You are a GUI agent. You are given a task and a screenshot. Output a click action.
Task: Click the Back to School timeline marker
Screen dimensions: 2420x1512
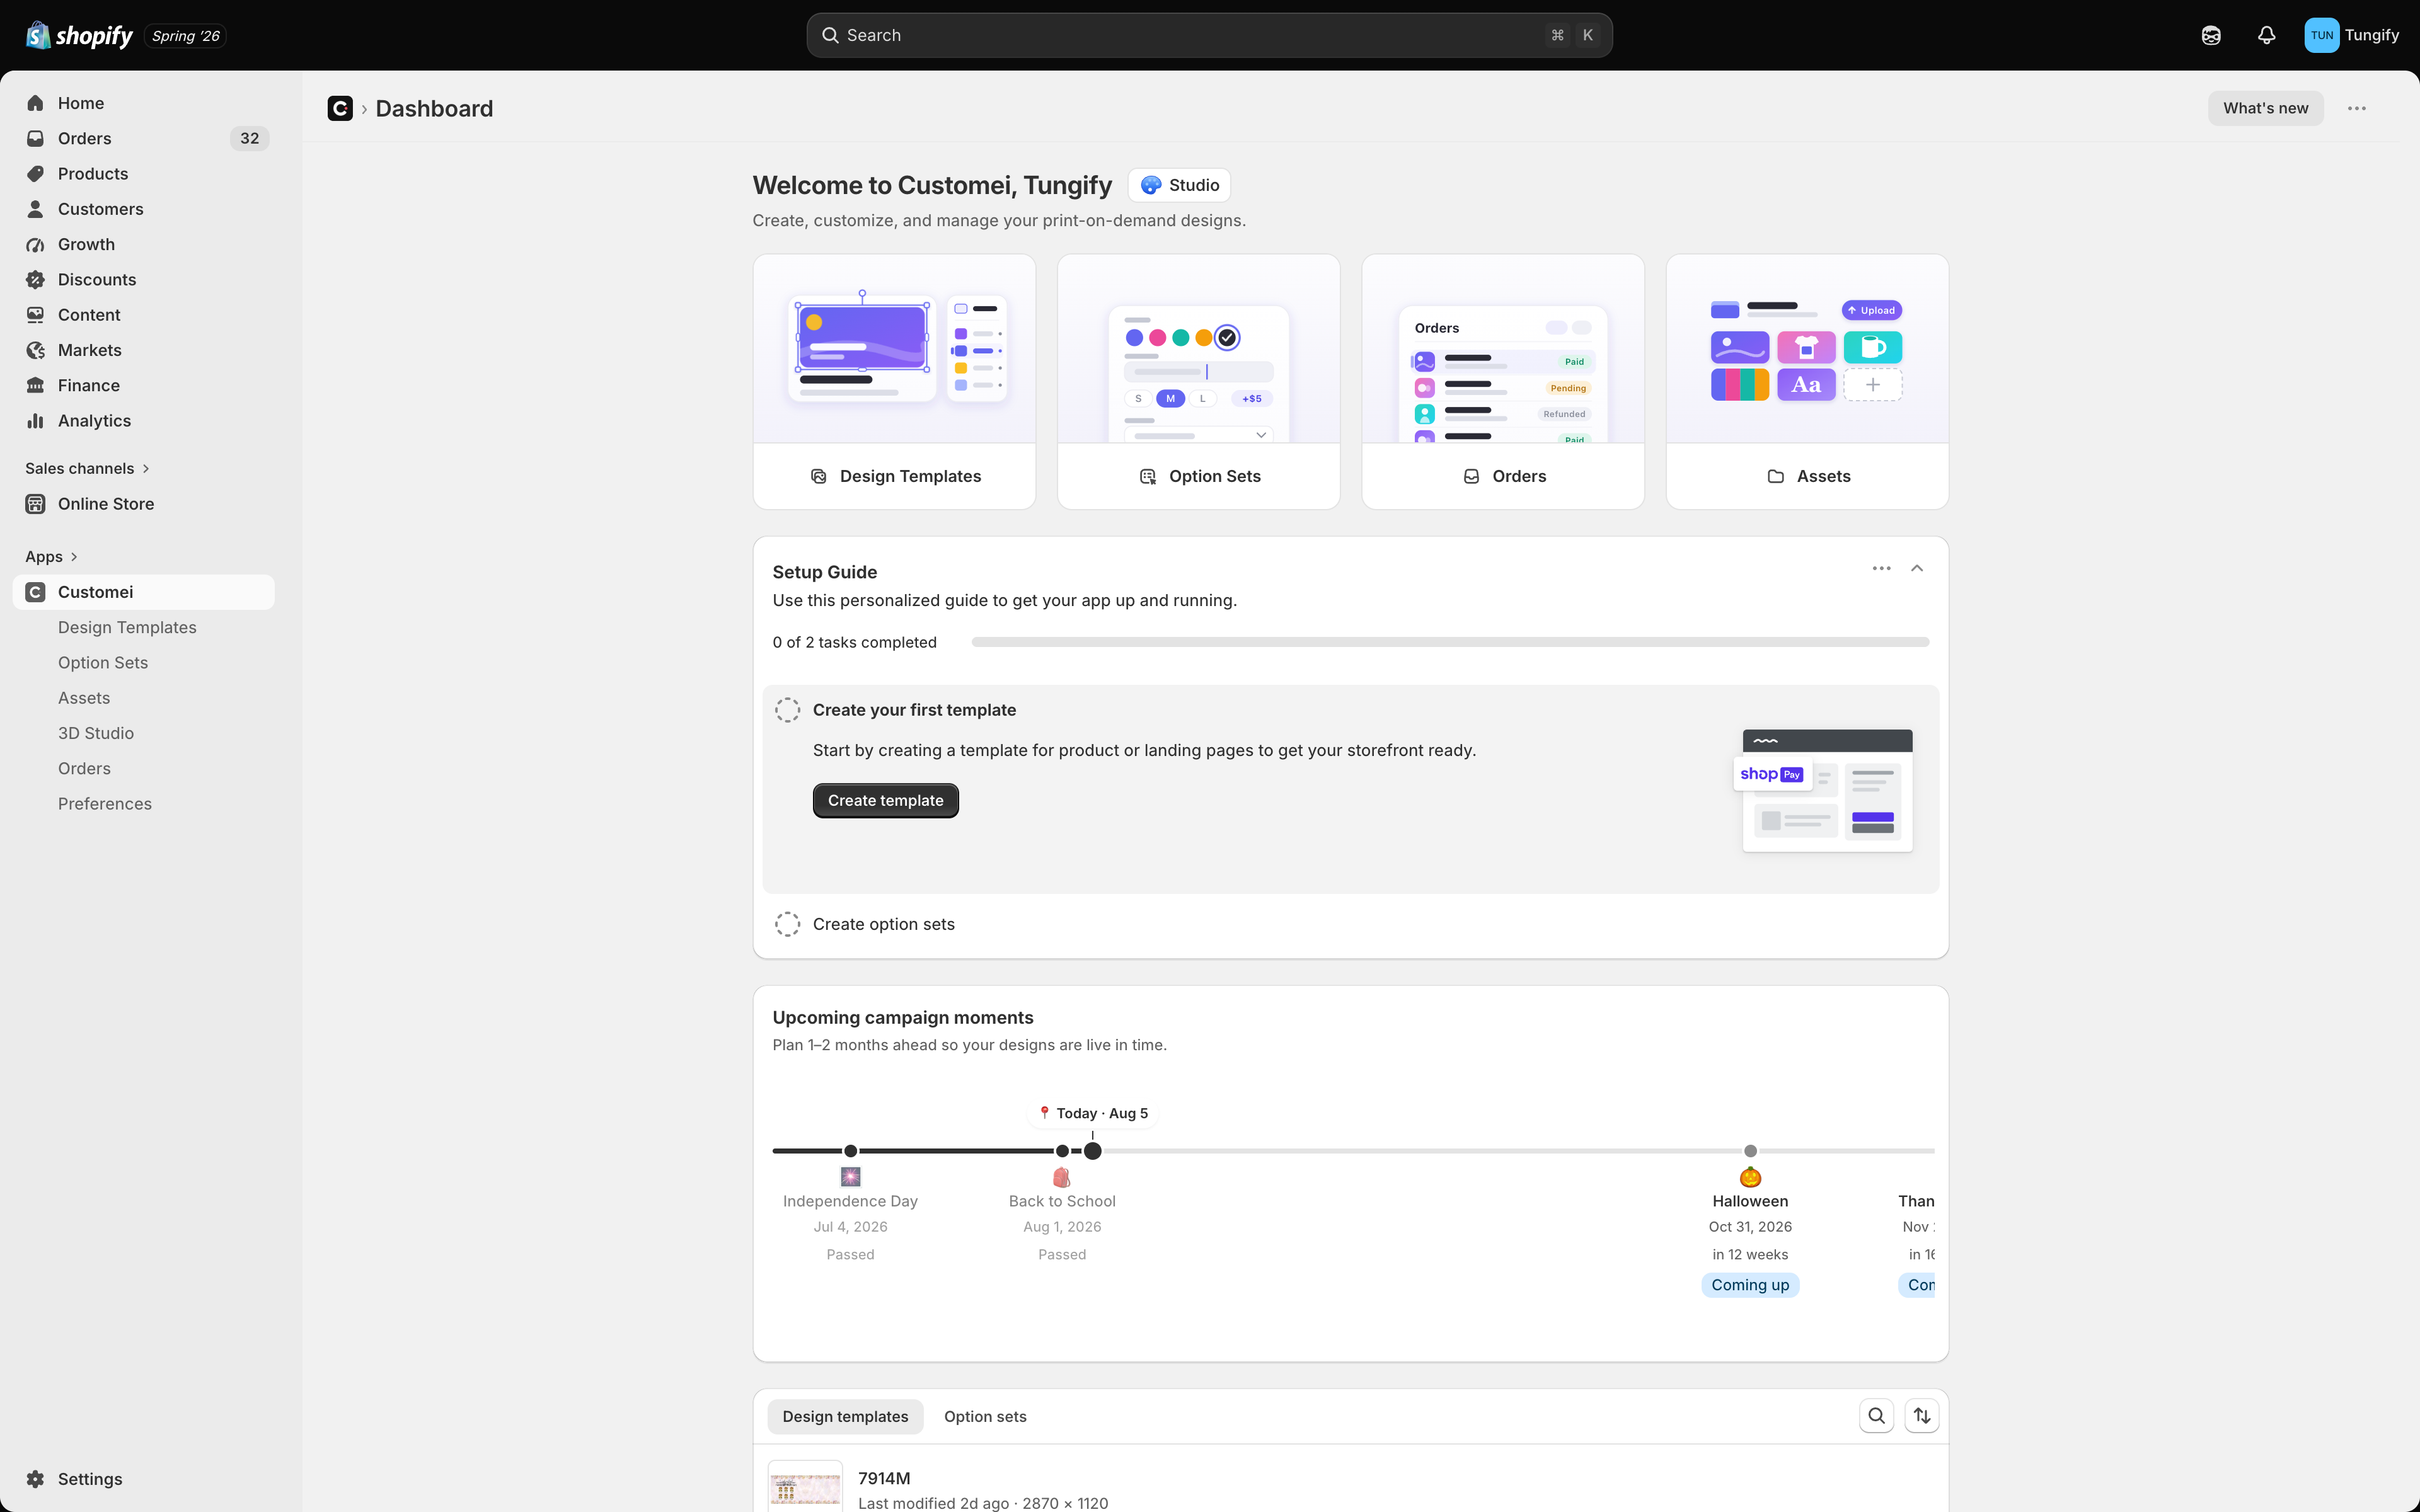point(1062,1151)
